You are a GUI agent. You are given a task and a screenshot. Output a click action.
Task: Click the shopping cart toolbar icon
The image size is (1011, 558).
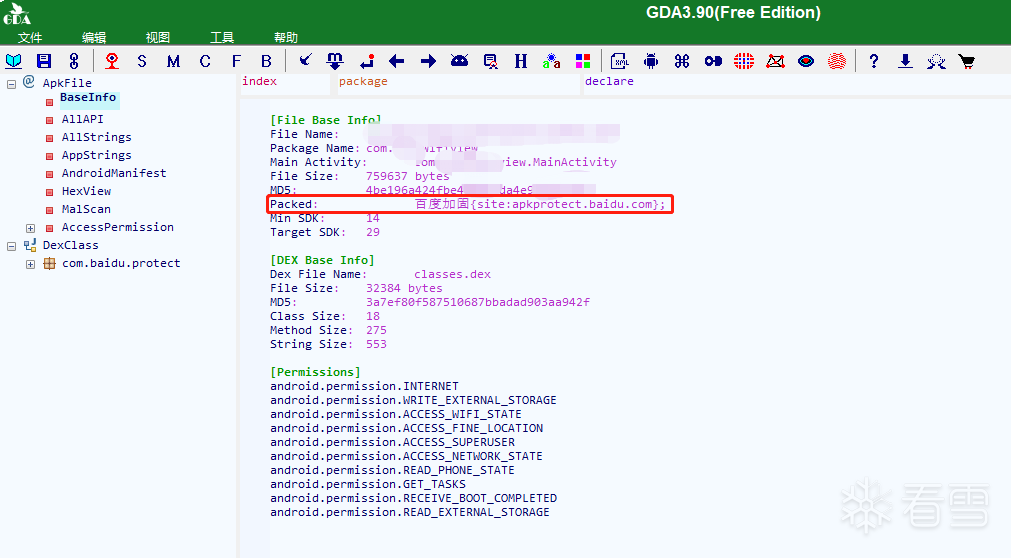967,61
